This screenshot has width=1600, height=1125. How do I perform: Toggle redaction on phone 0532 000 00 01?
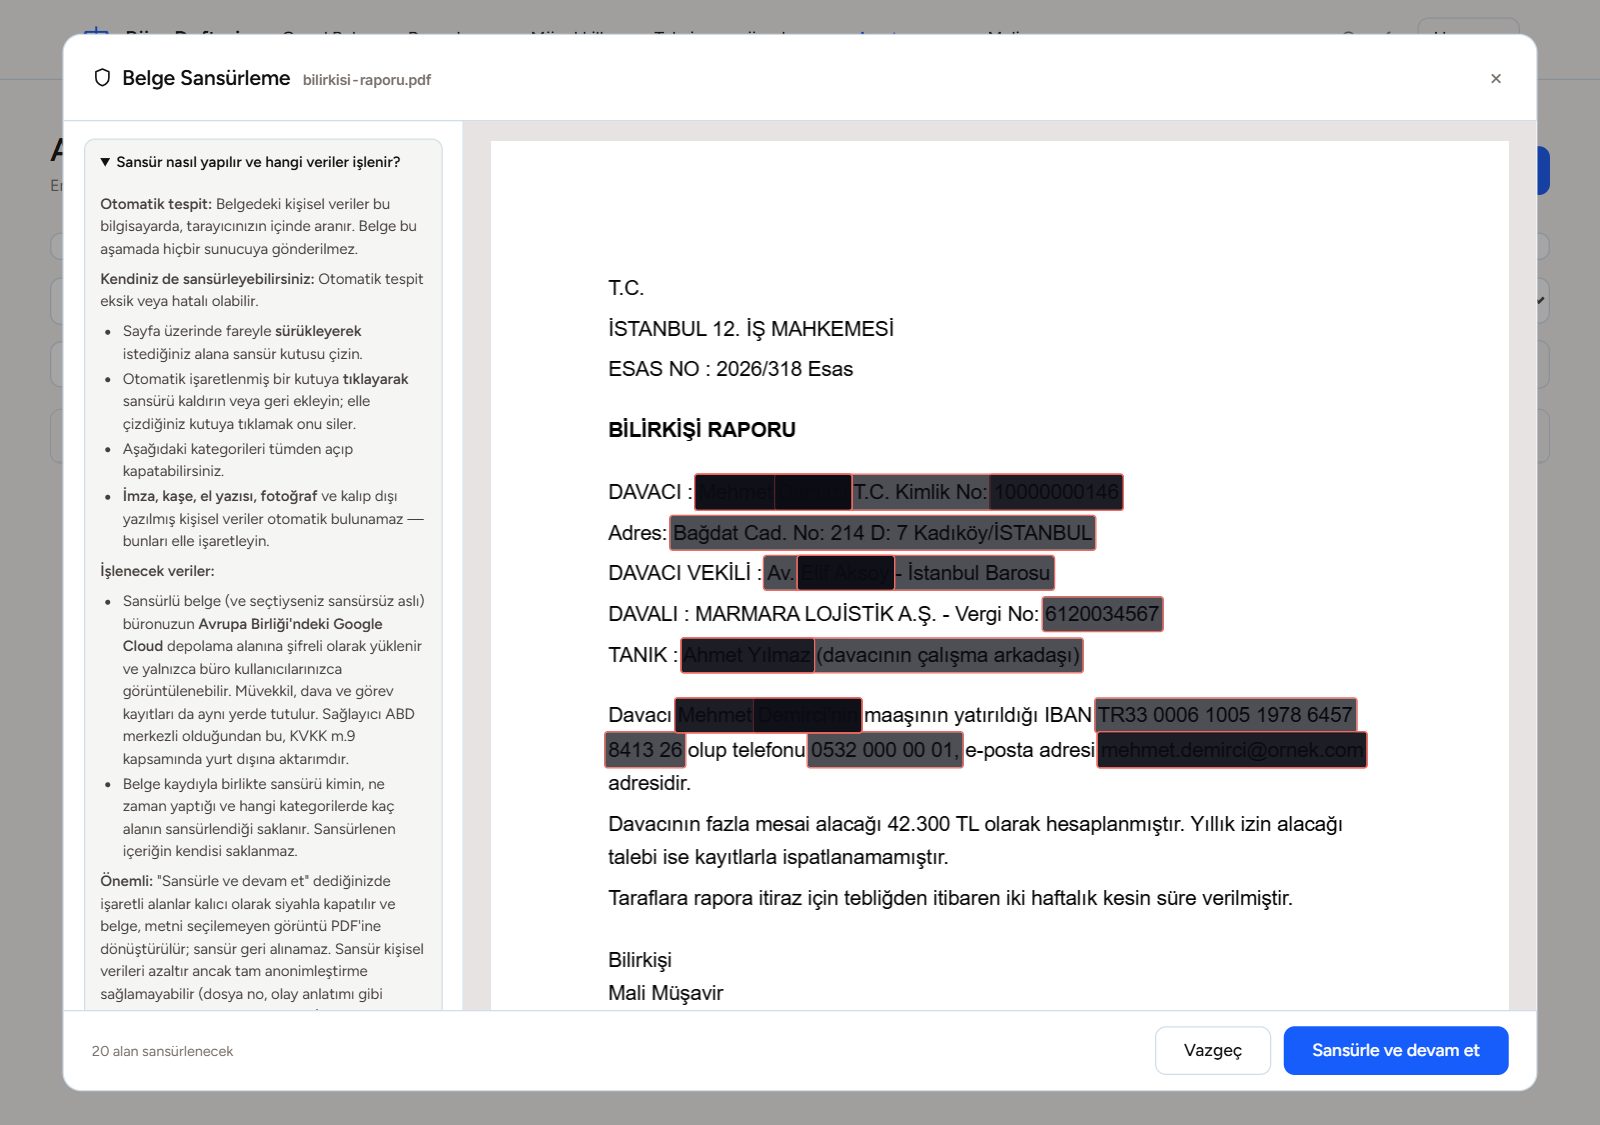884,750
